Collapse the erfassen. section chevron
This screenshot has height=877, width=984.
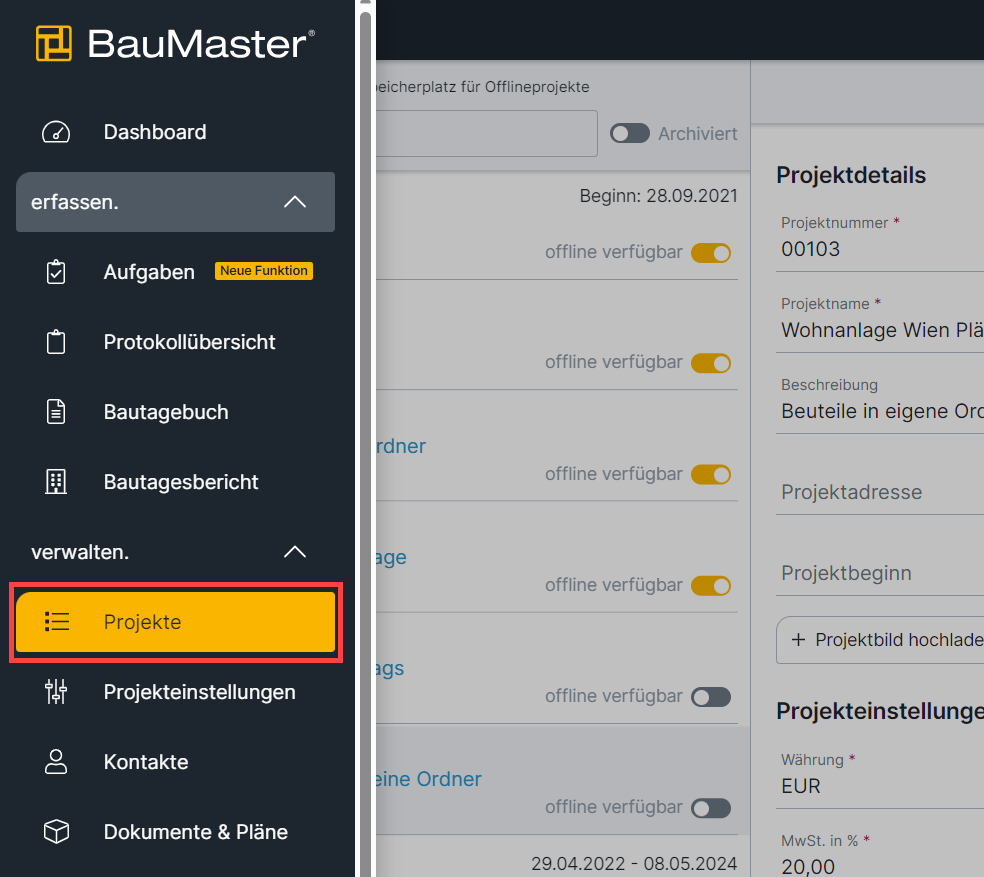pyautogui.click(x=294, y=202)
